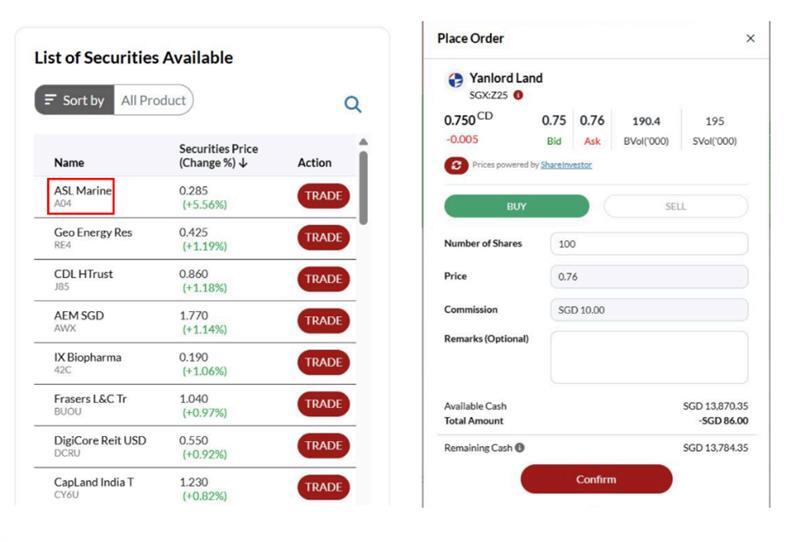Click the Remarks text area
800x542 pixels.
pos(648,357)
